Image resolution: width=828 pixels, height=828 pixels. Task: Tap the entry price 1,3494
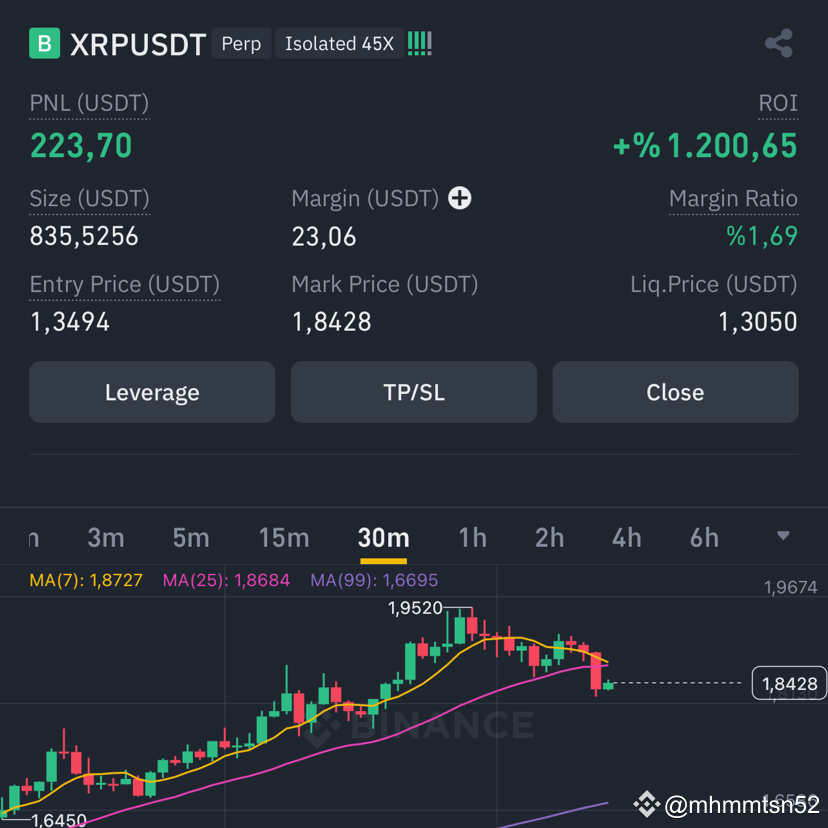70,322
